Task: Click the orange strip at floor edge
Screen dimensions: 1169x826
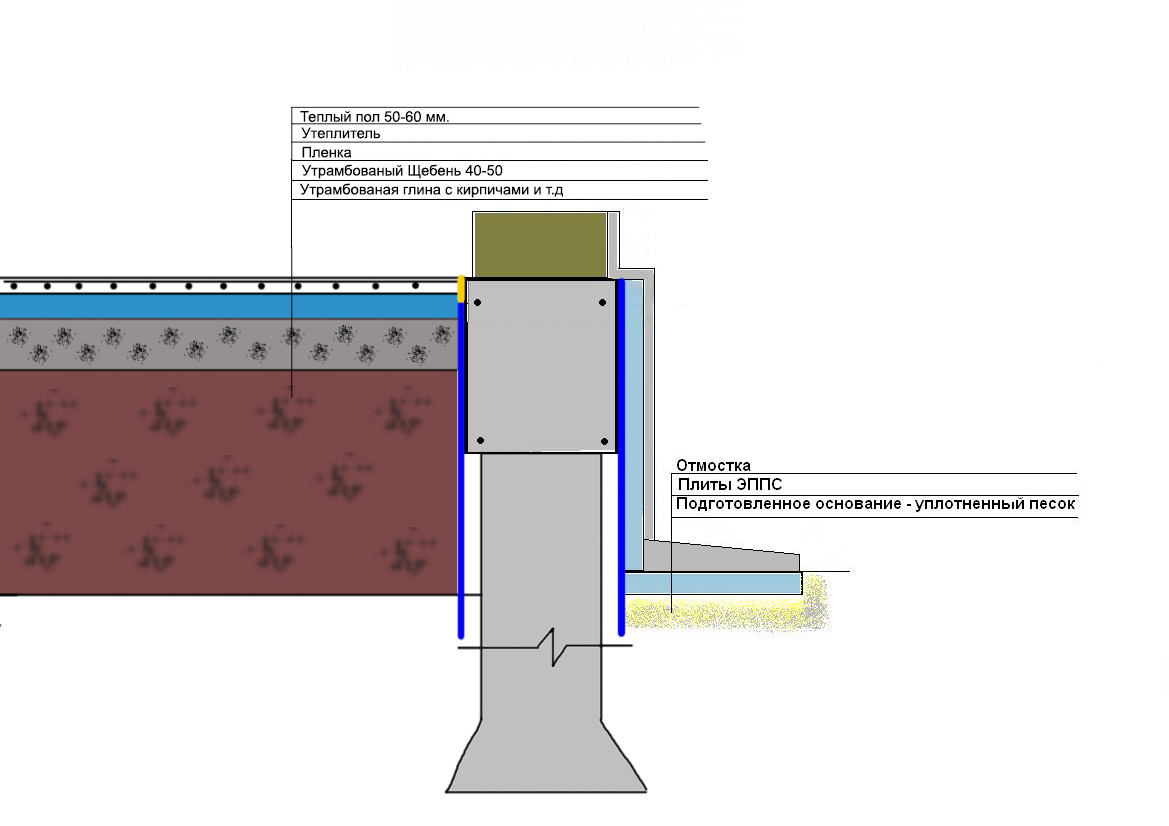Action: (x=461, y=289)
